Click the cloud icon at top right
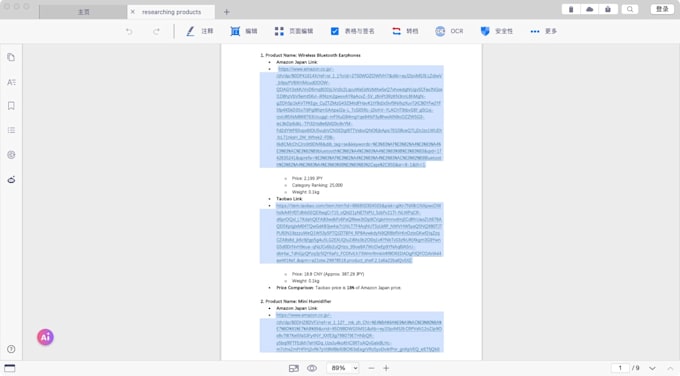The width and height of the screenshot is (680, 376). [589, 9]
